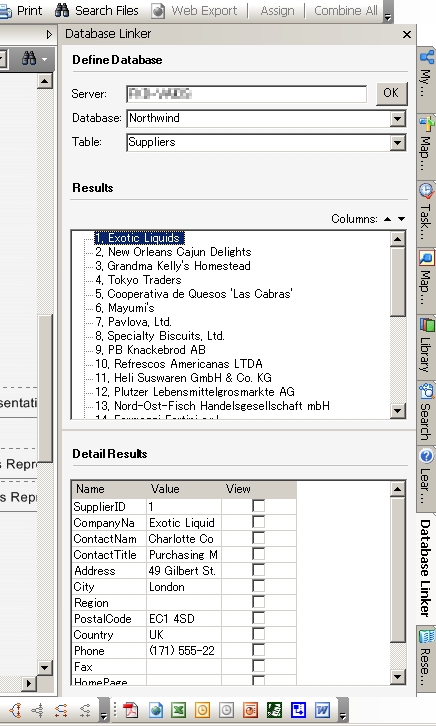Image resolution: width=436 pixels, height=726 pixels.
Task: Click the Detail Results scroll down arrow
Action: pyautogui.click(x=398, y=677)
